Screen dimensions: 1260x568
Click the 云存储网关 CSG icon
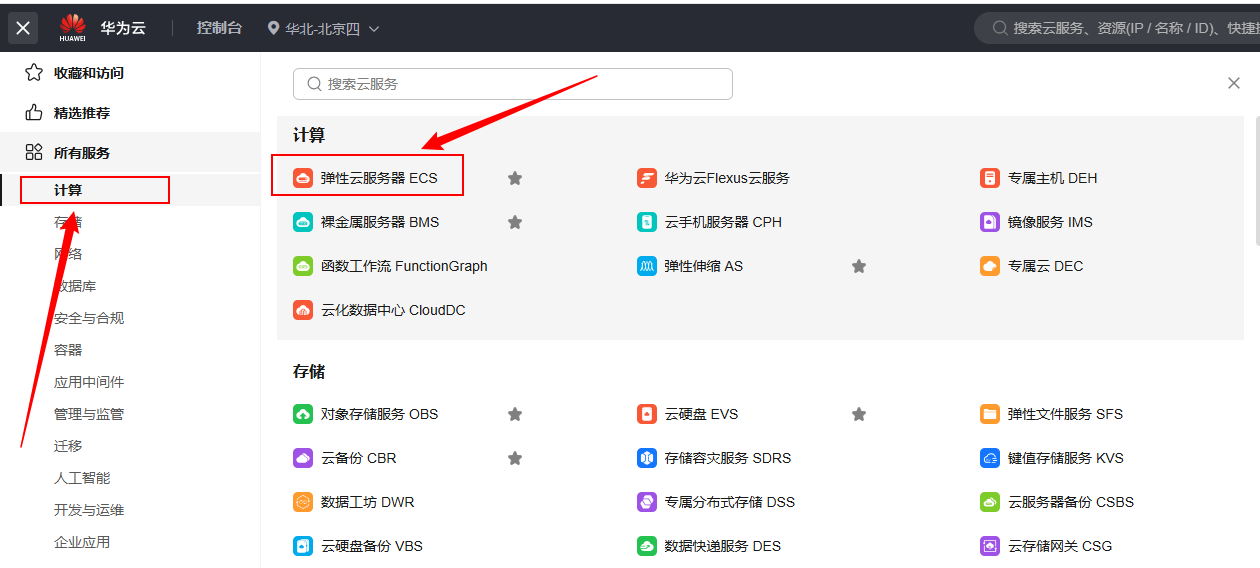tap(990, 546)
